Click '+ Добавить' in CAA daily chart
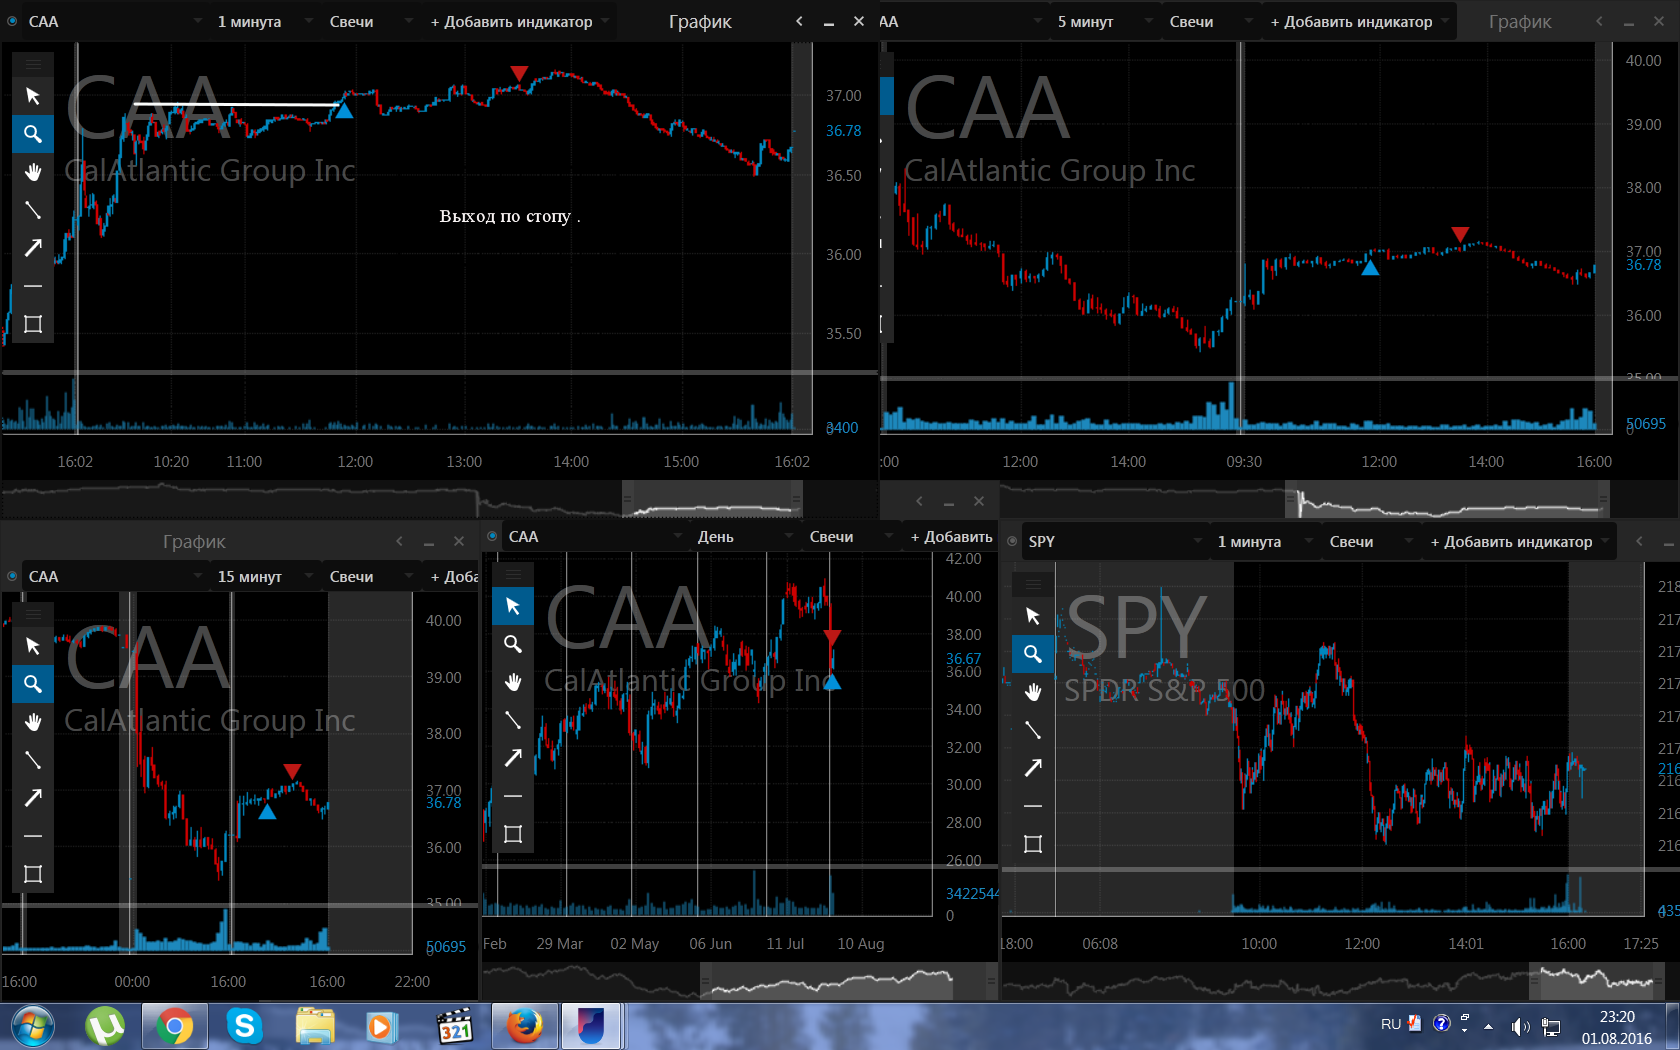Screen dimensions: 1680x1050 [x=951, y=536]
